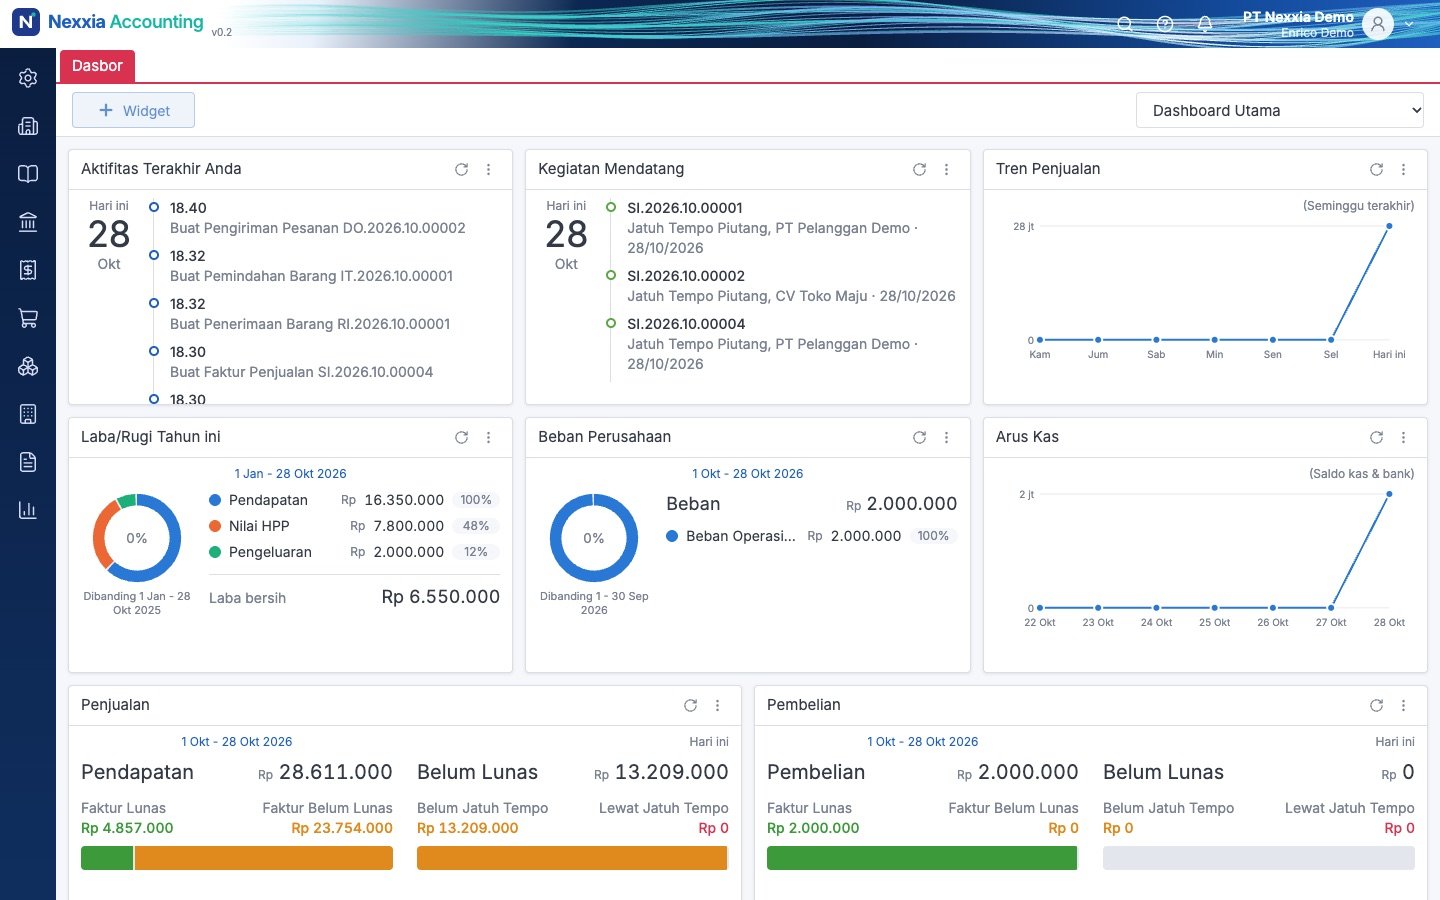
Task: Open the ledger book sidebar icon
Action: pos(28,174)
